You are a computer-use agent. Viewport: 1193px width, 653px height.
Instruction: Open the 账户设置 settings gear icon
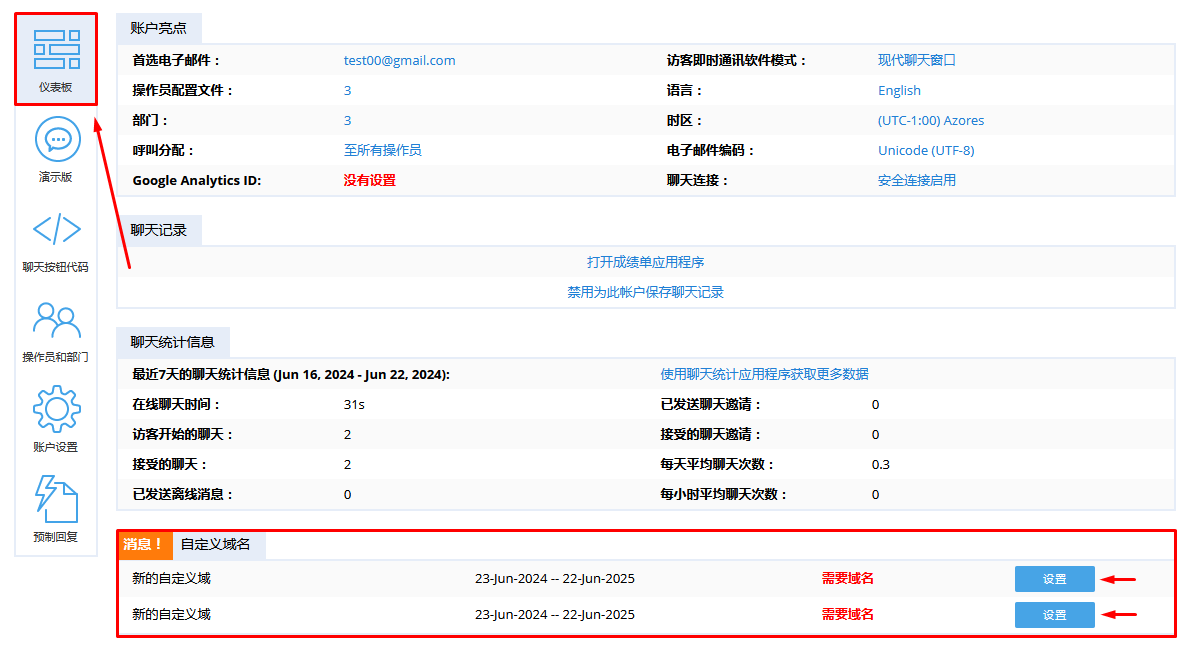[56, 410]
